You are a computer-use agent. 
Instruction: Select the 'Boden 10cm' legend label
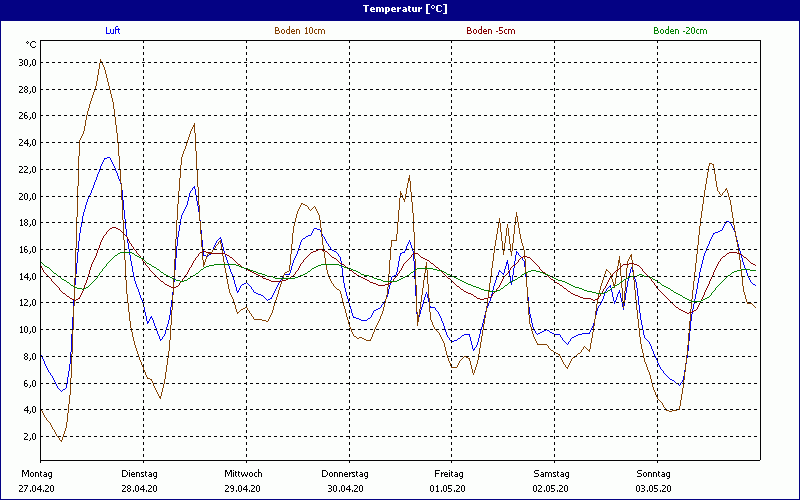(x=300, y=31)
